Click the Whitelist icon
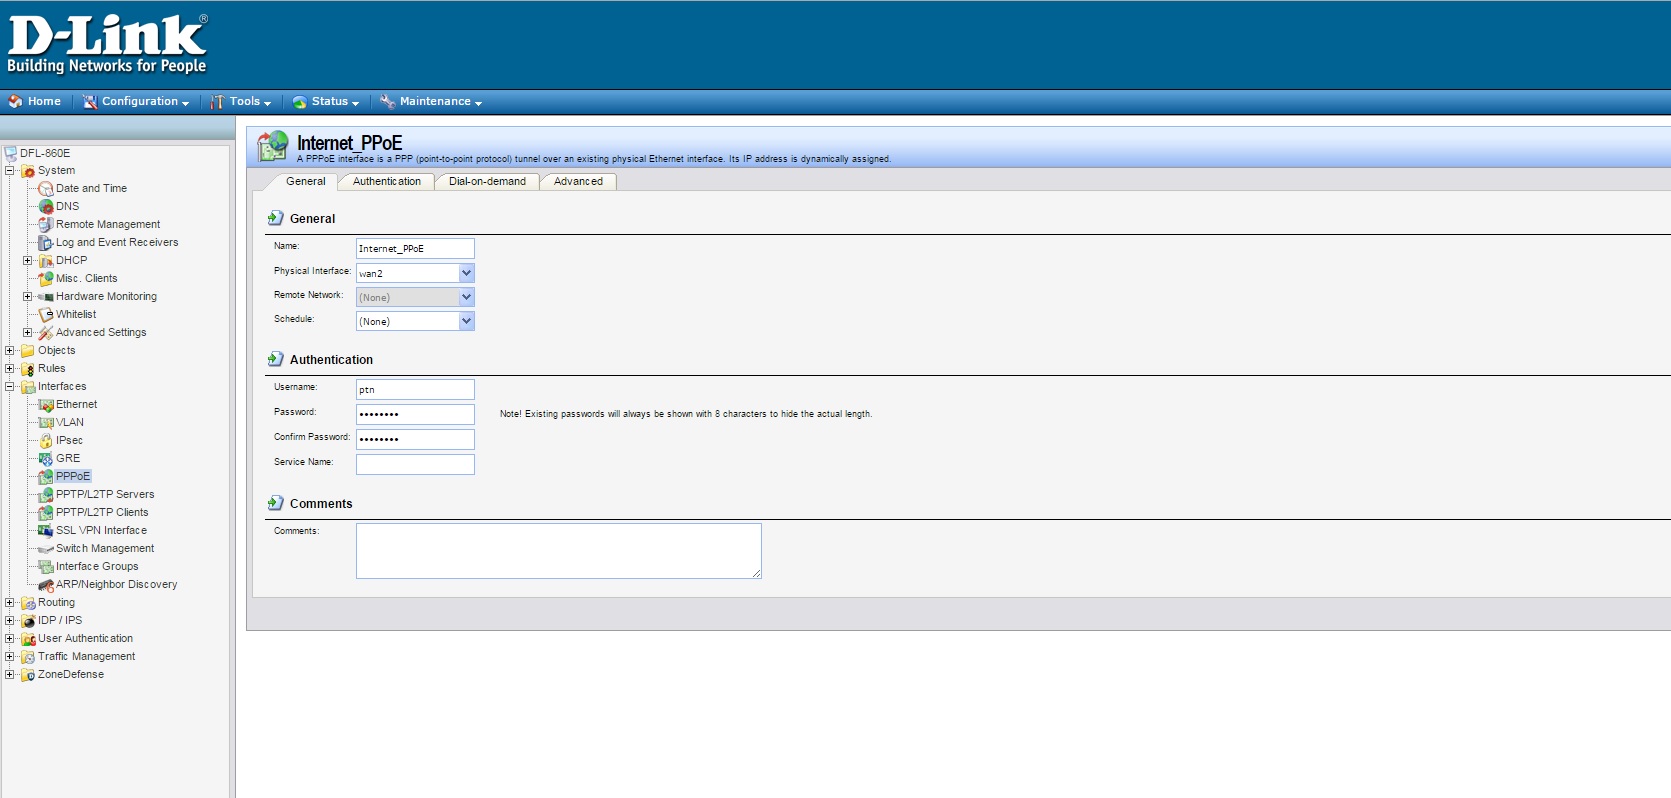1671x798 pixels. point(46,315)
